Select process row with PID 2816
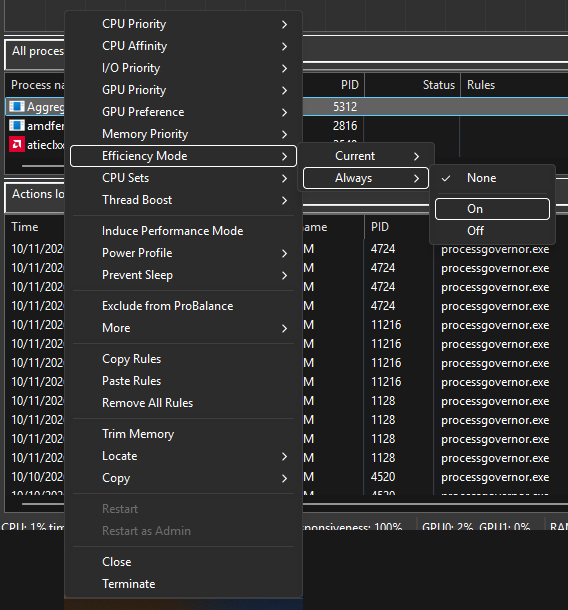This screenshot has height=610, width=568. [435, 126]
